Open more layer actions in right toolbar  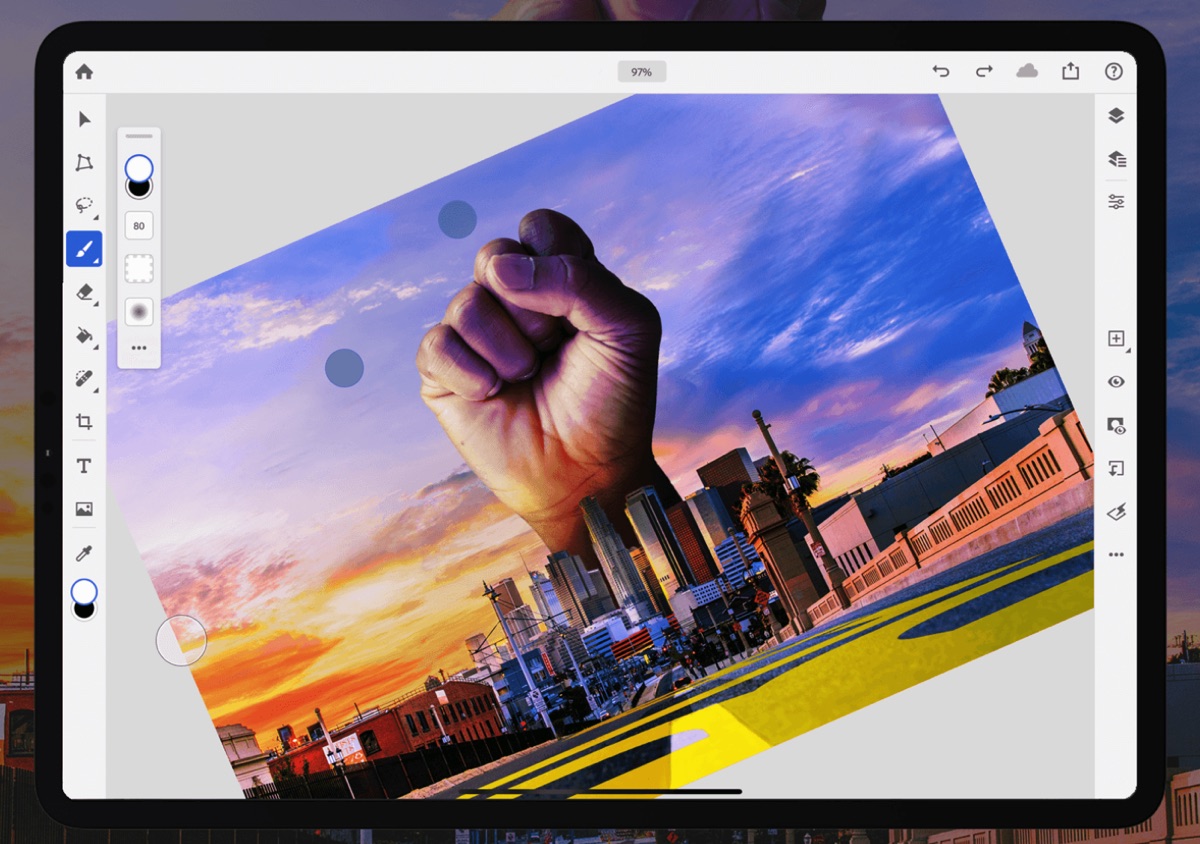pyautogui.click(x=1116, y=554)
